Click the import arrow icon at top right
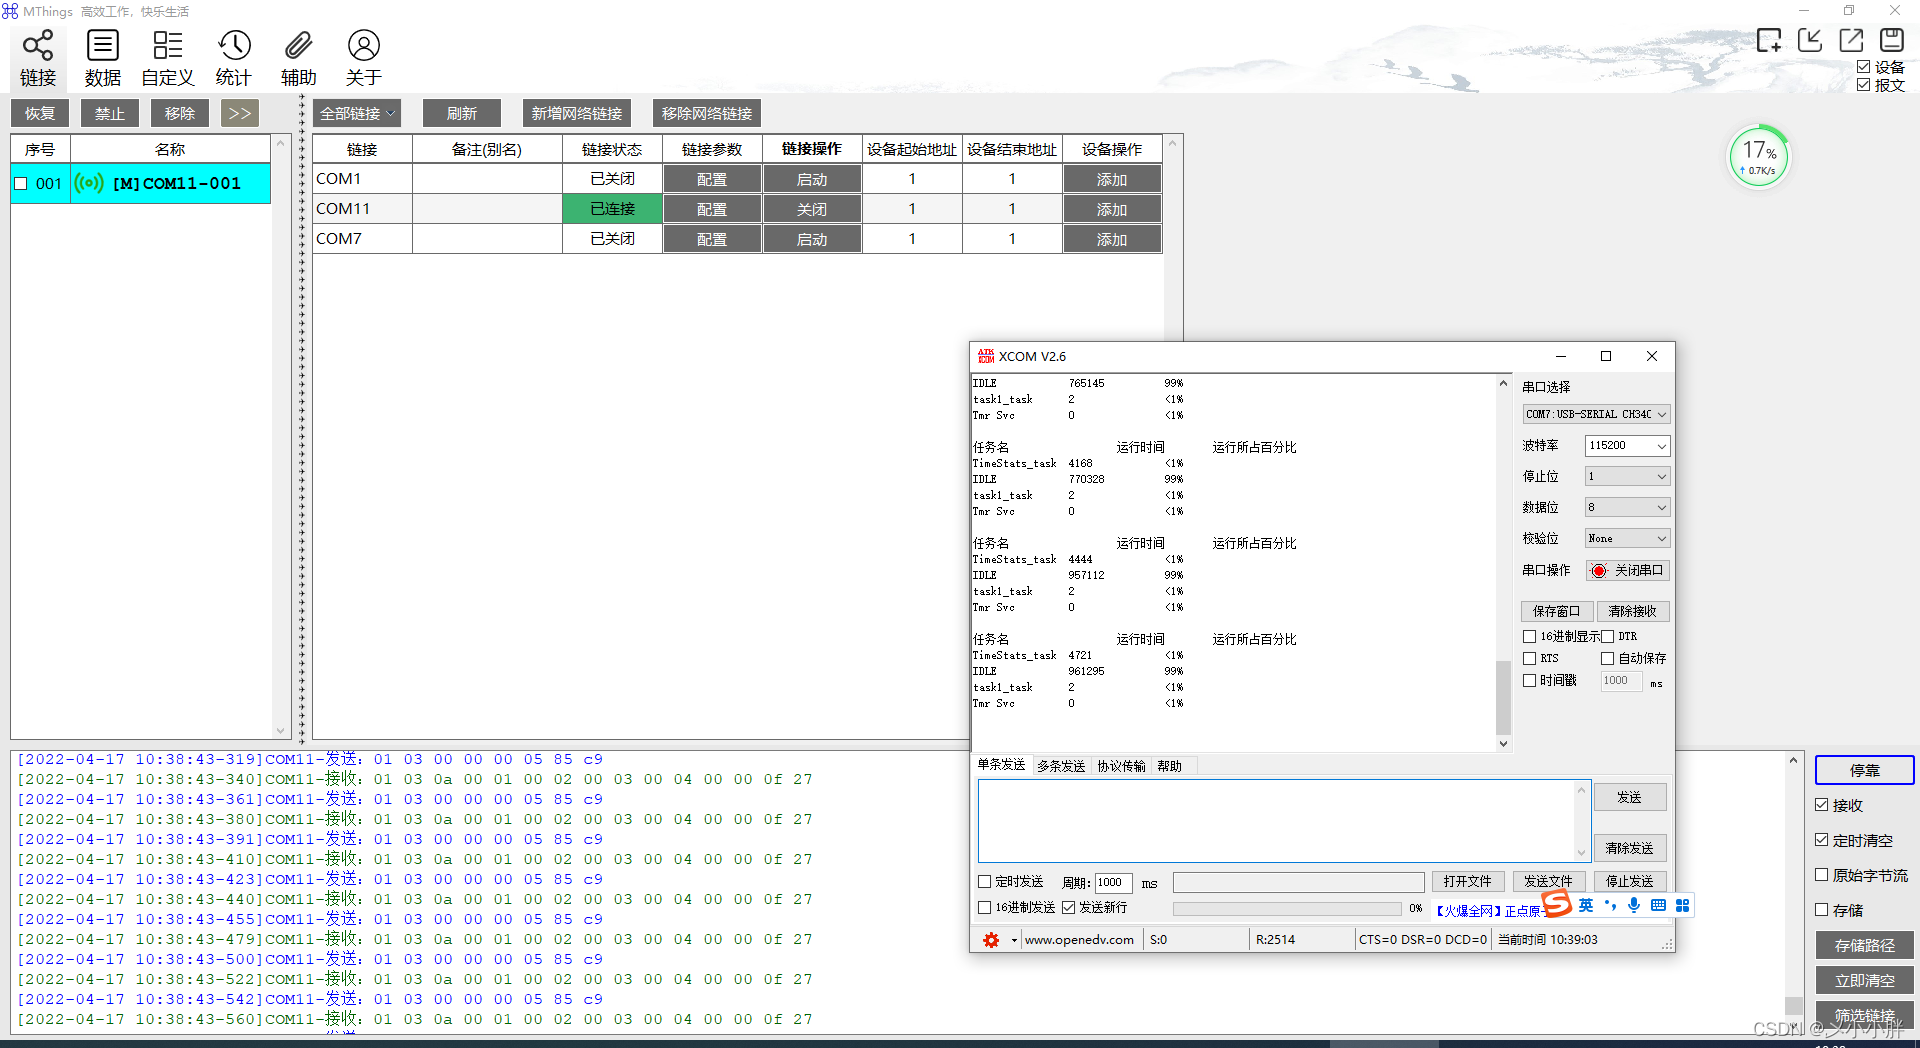This screenshot has width=1920, height=1048. (1810, 40)
